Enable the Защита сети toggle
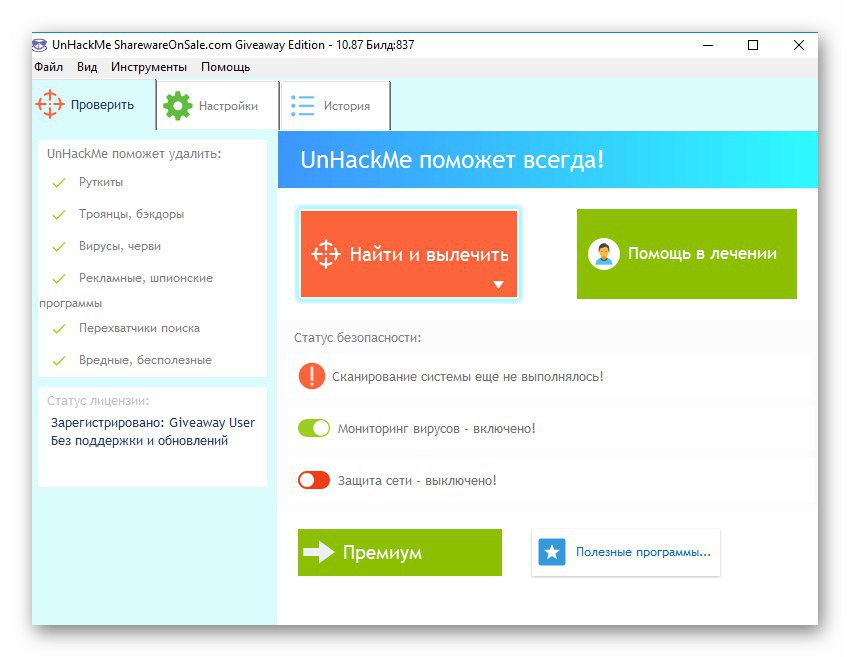 point(313,480)
